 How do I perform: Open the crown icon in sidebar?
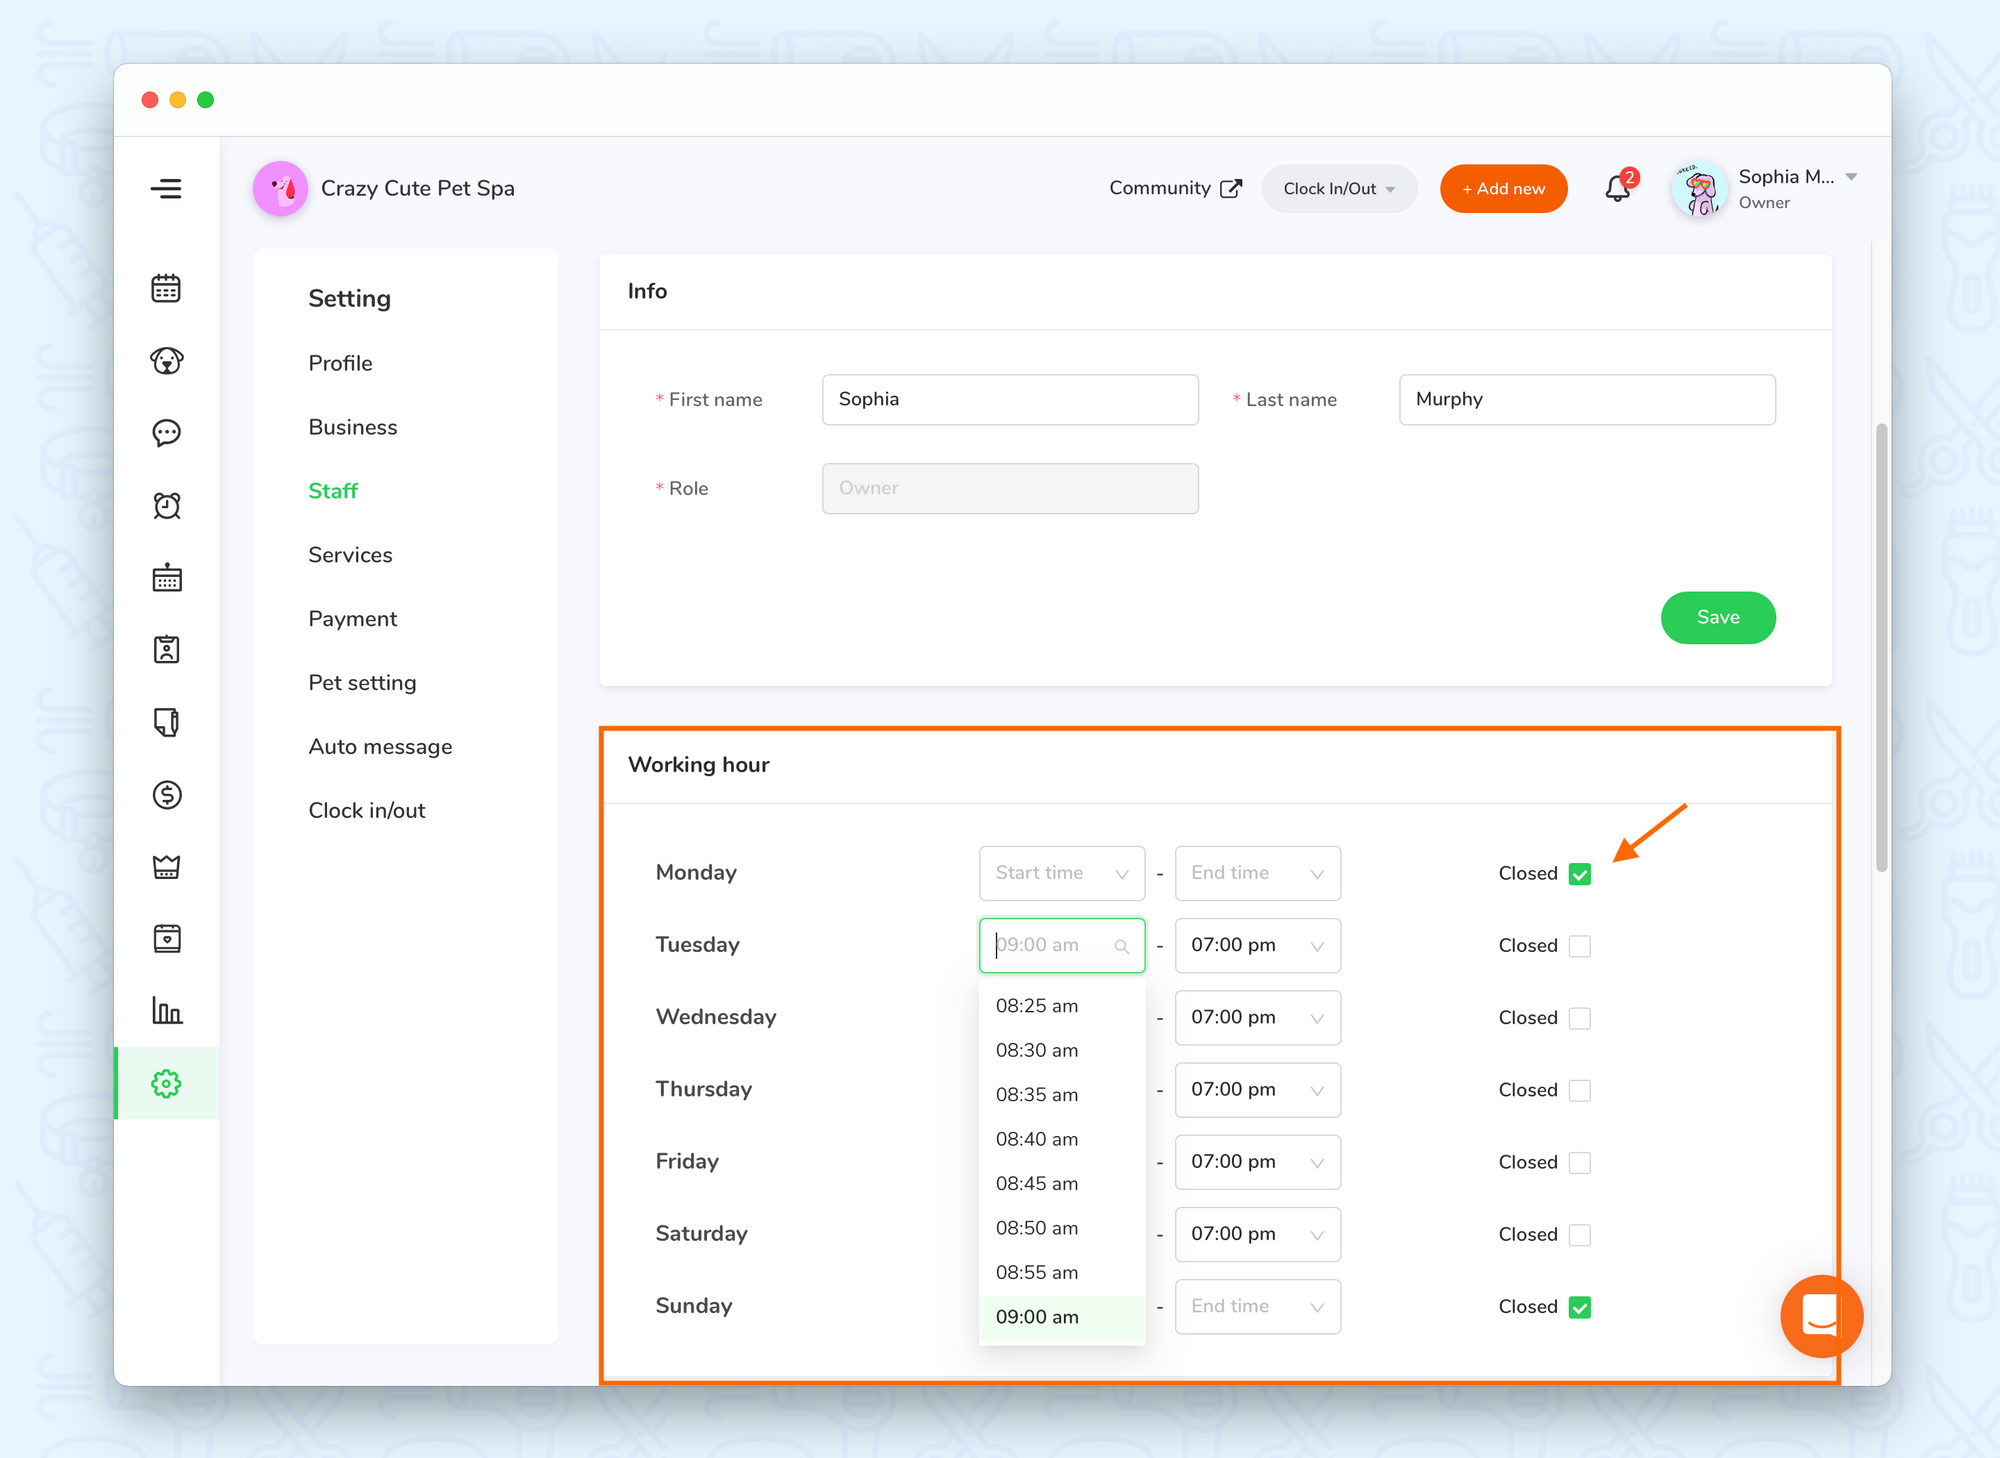(x=166, y=866)
